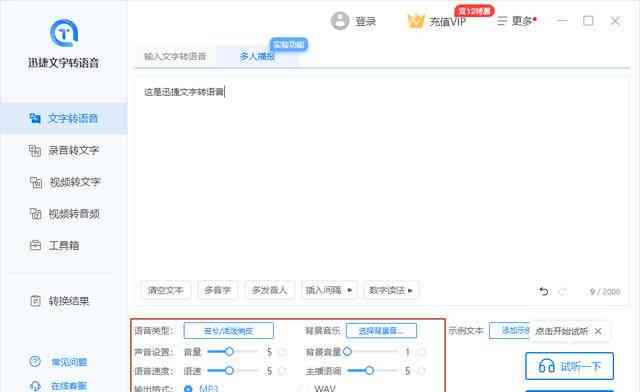Image resolution: width=640 pixels, height=392 pixels.
Task: Expand the 数字读法 dropdown
Action: click(x=391, y=290)
